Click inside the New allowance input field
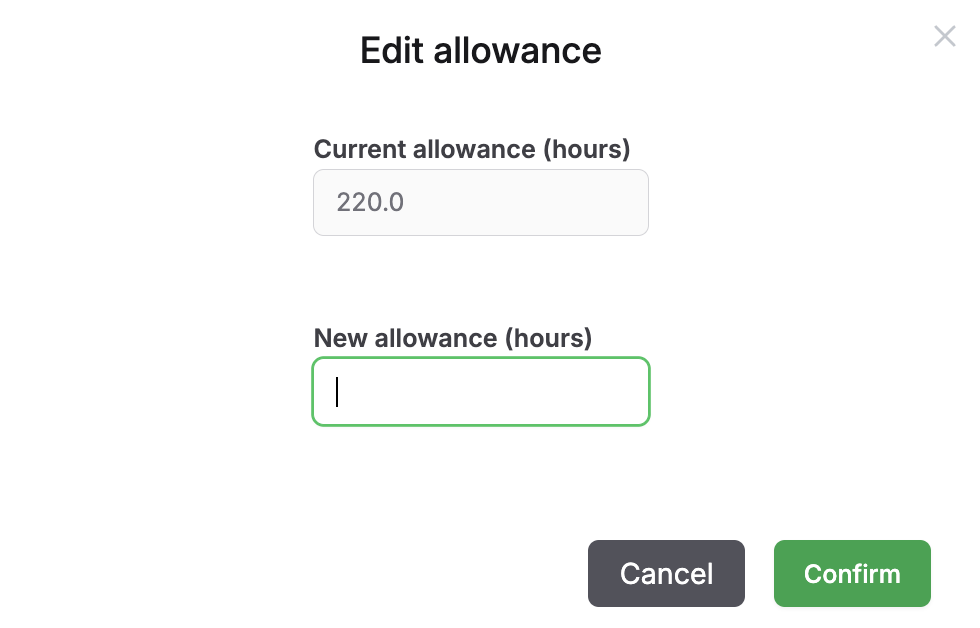Screen dimensions: 980x628 click(x=480, y=391)
